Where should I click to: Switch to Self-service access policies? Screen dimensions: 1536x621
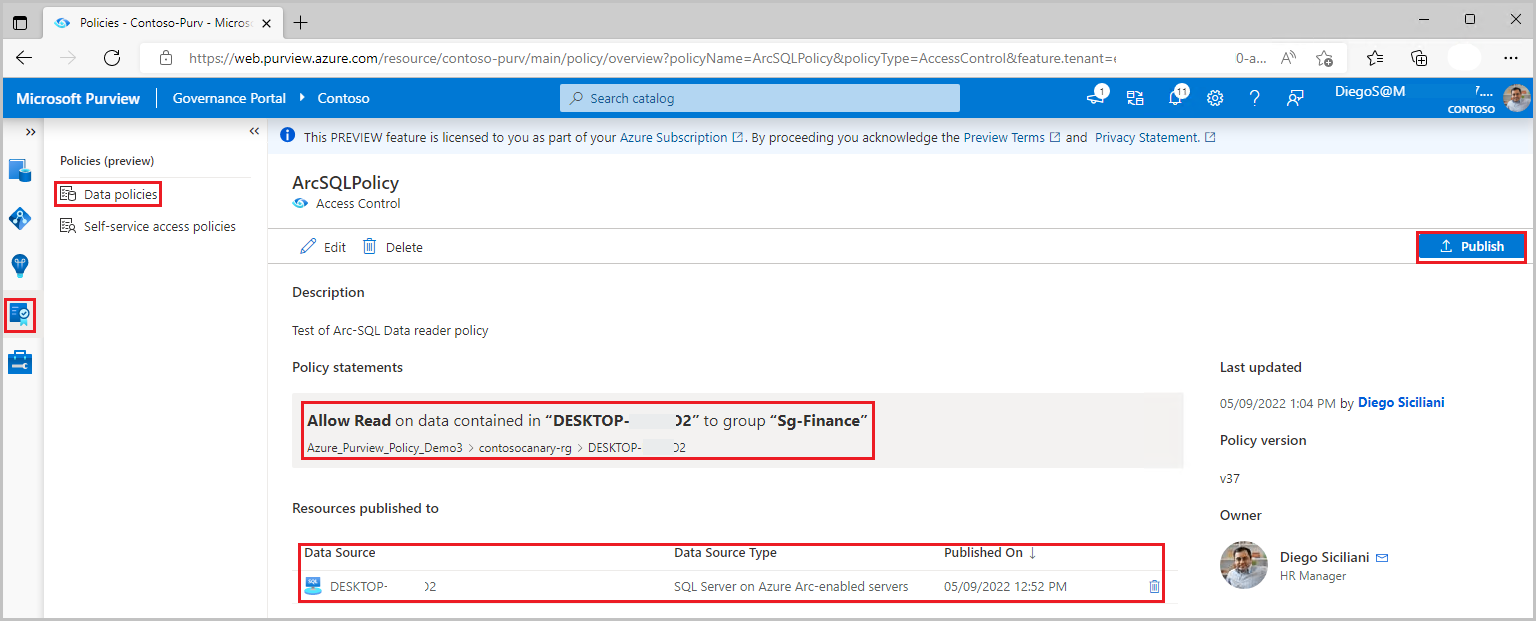tap(159, 226)
